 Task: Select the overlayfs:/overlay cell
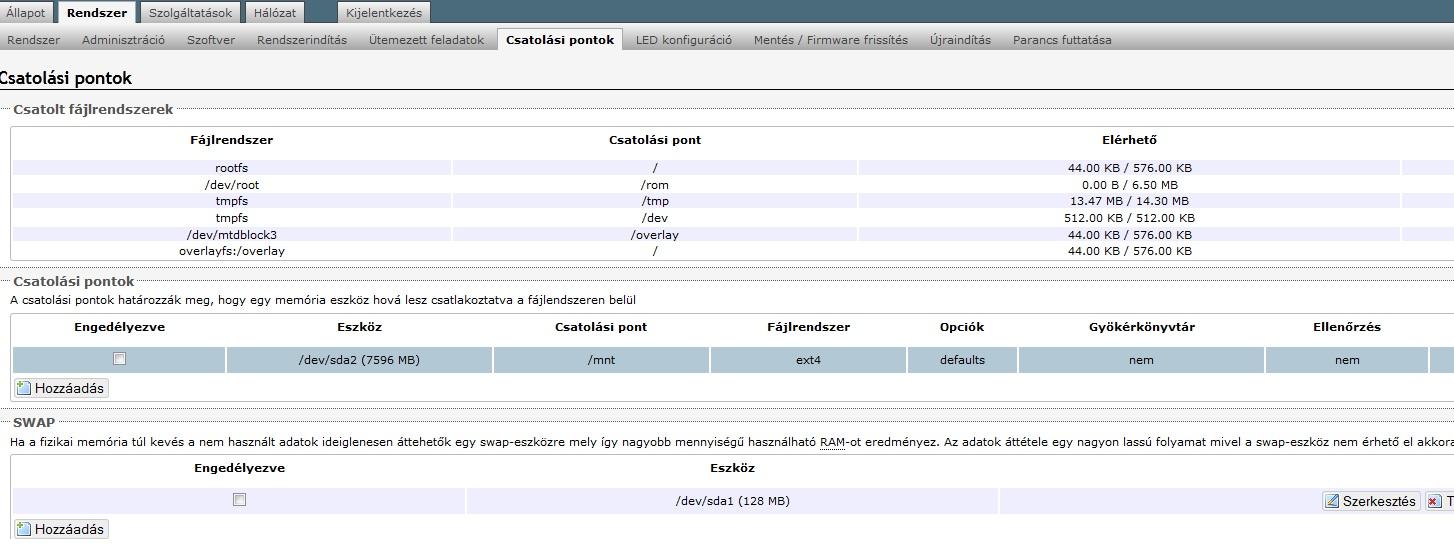tap(231, 251)
